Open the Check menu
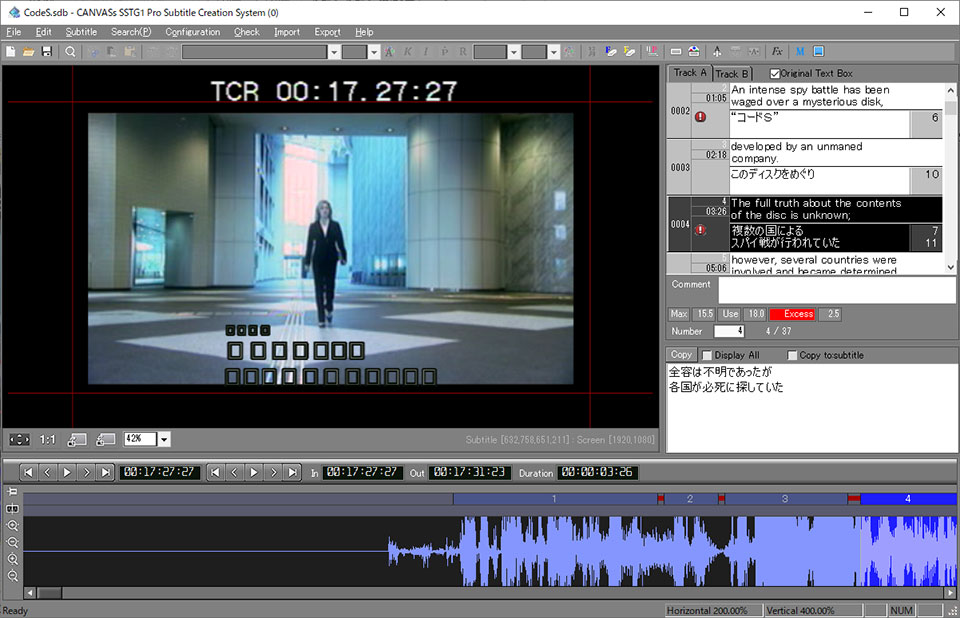Image resolution: width=960 pixels, height=618 pixels. pos(247,32)
